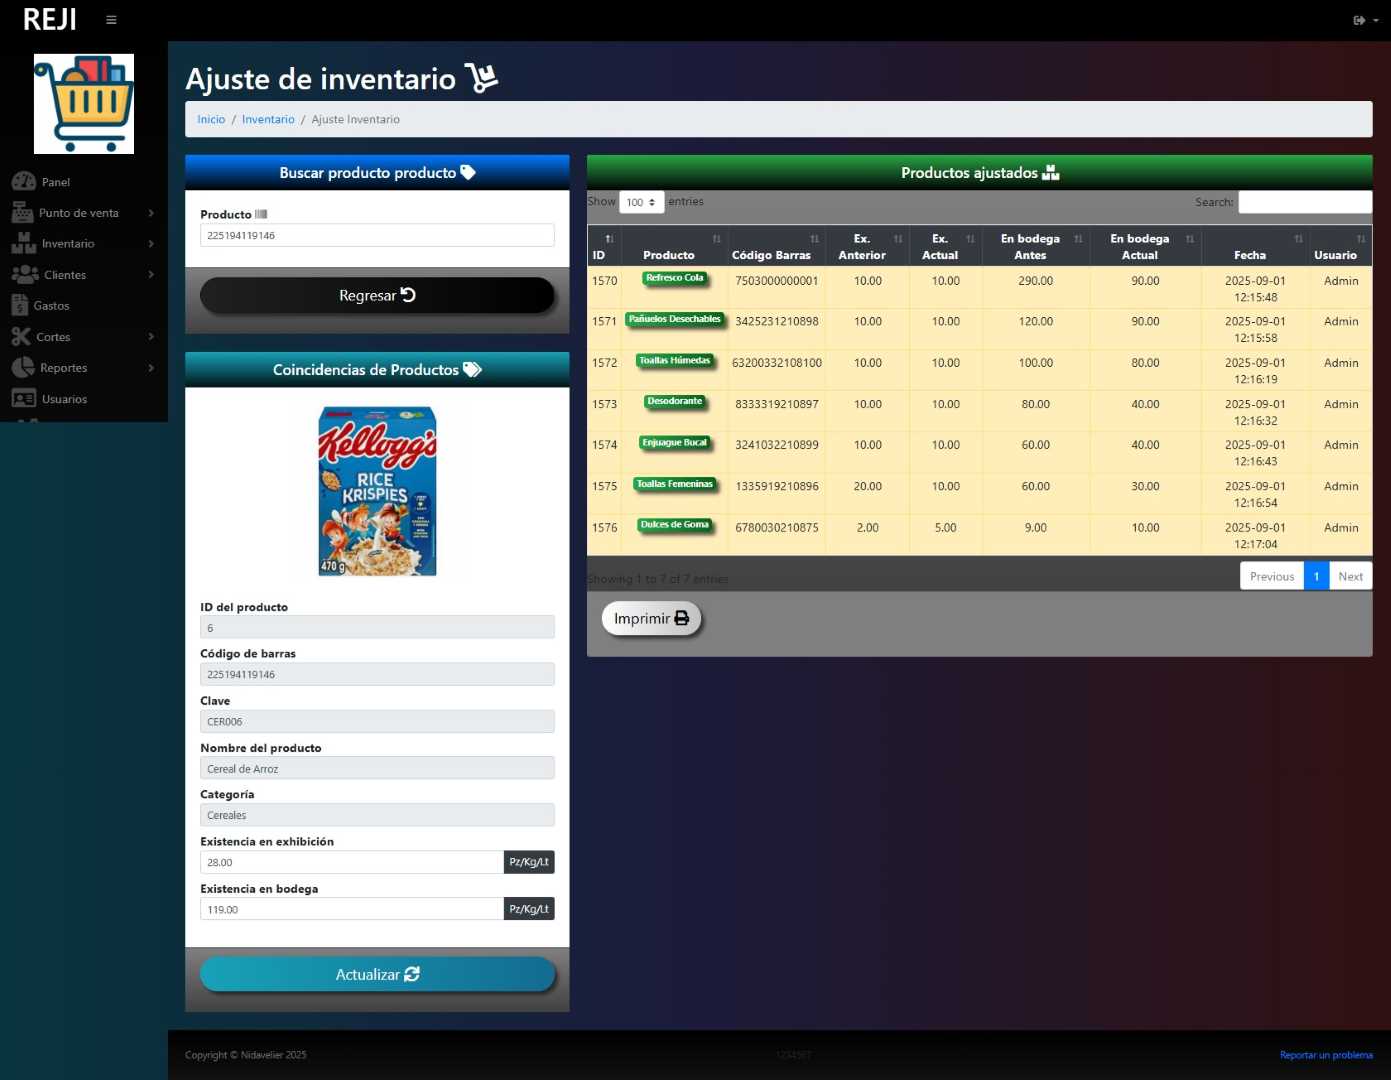Open the logout icon menu at top right

click(x=1364, y=20)
